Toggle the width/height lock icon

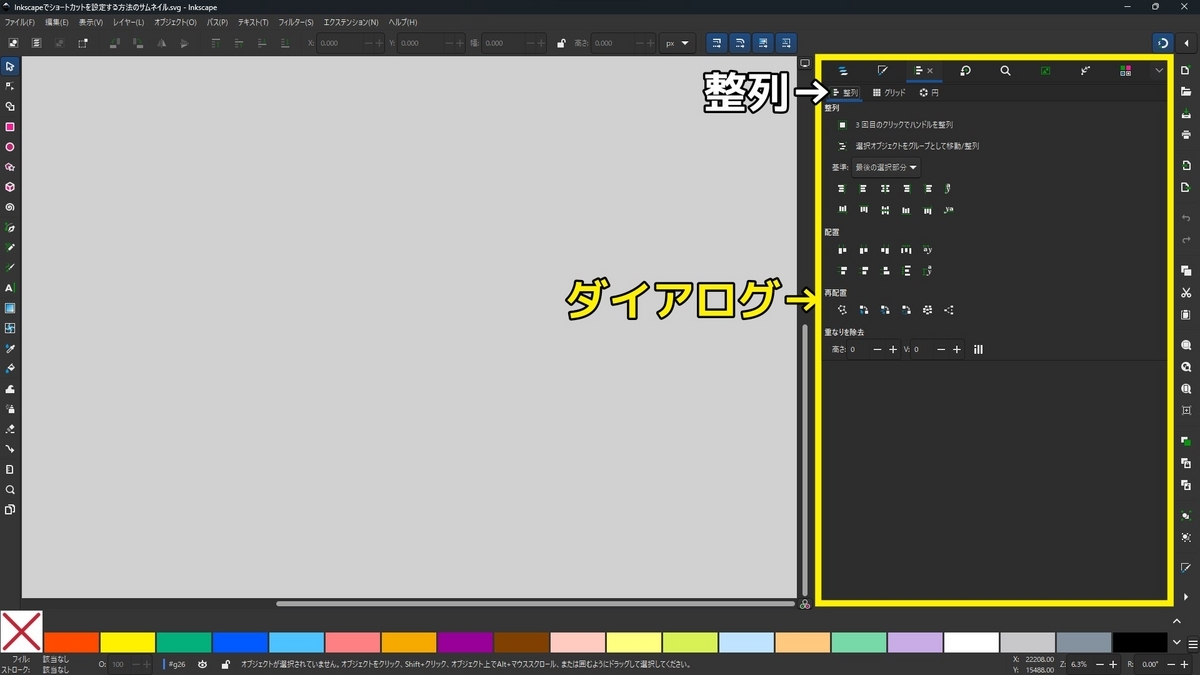click(x=561, y=43)
